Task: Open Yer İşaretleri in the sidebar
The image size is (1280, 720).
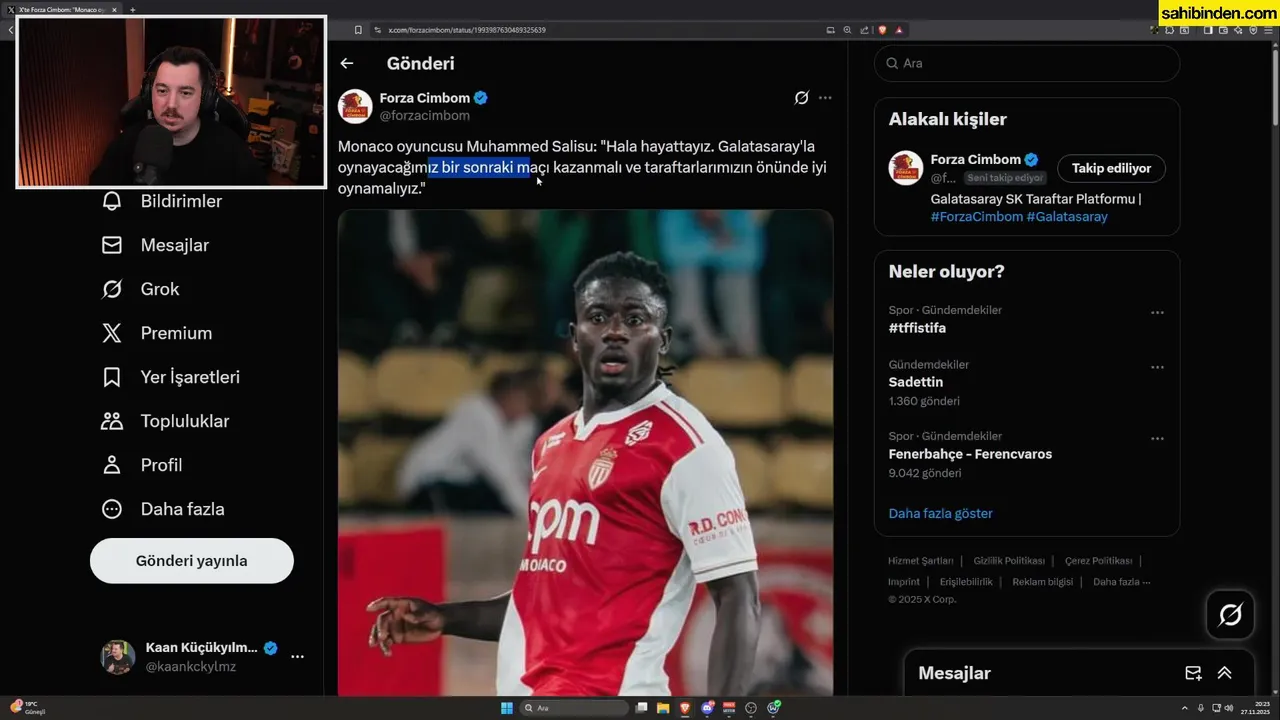Action: 171,377
